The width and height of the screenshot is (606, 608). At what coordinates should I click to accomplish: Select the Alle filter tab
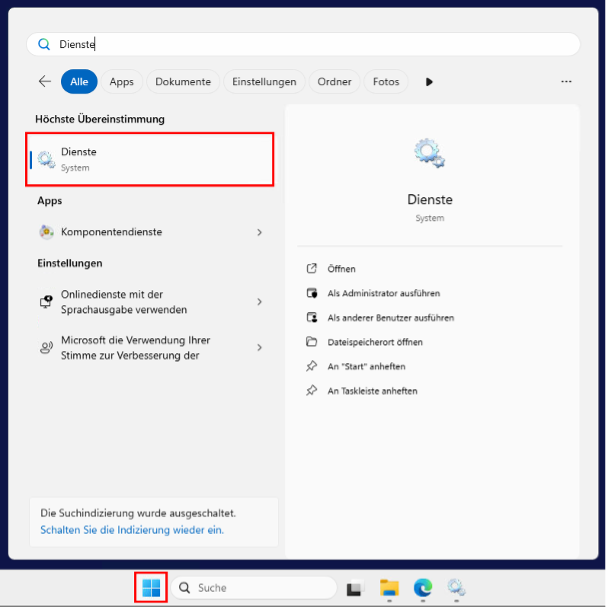79,81
